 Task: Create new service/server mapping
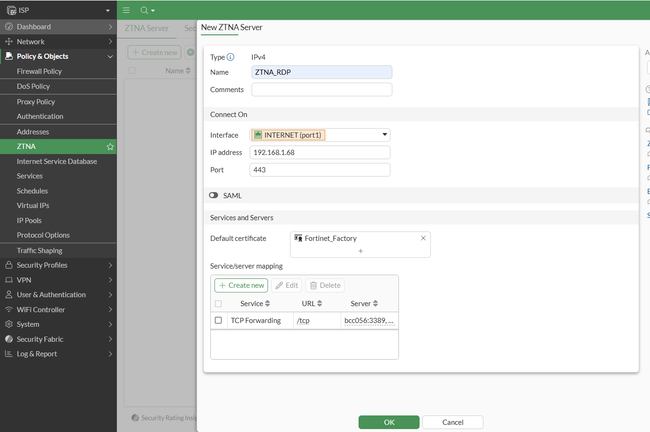pos(241,285)
